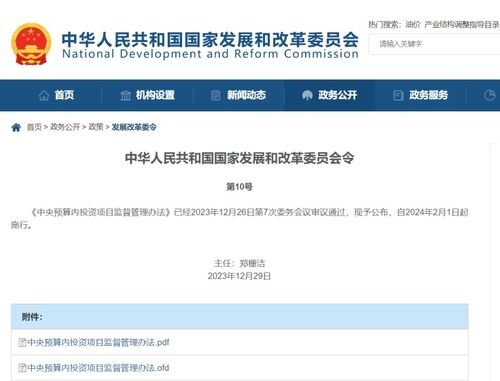Click National Development and Reform Commission text
The width and height of the screenshot is (500, 381).
pos(210,54)
